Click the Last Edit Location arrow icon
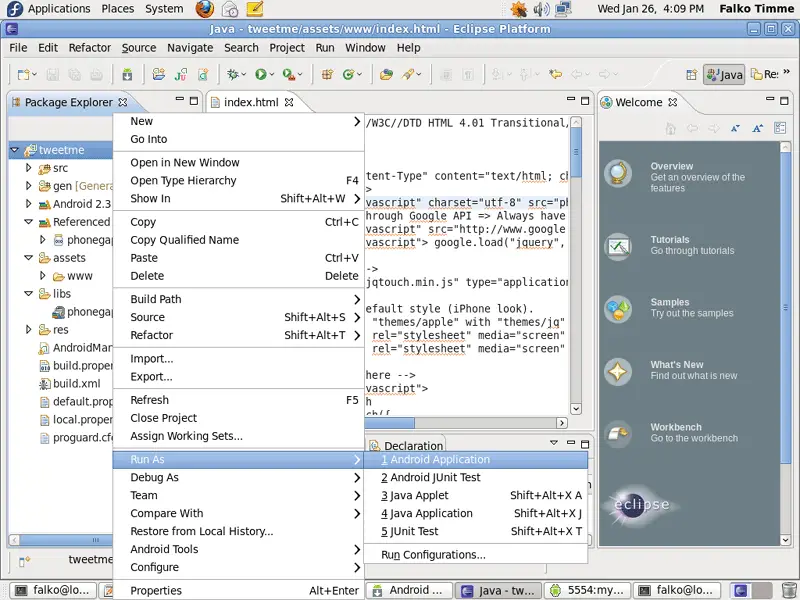This screenshot has width=800, height=600. [555, 74]
